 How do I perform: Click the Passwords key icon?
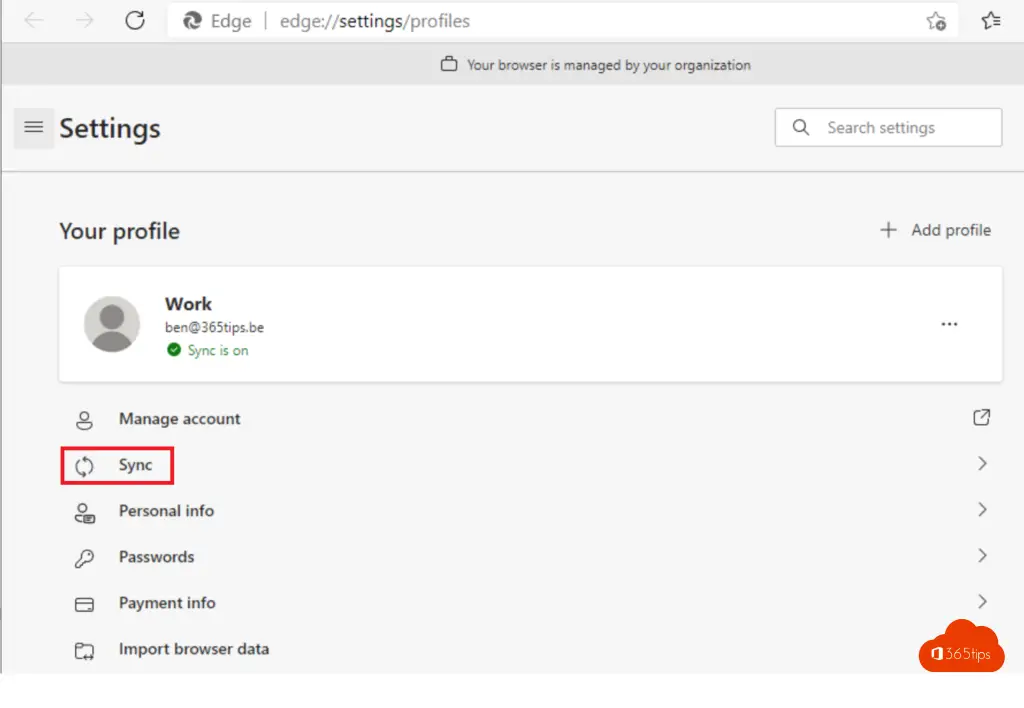click(84, 558)
